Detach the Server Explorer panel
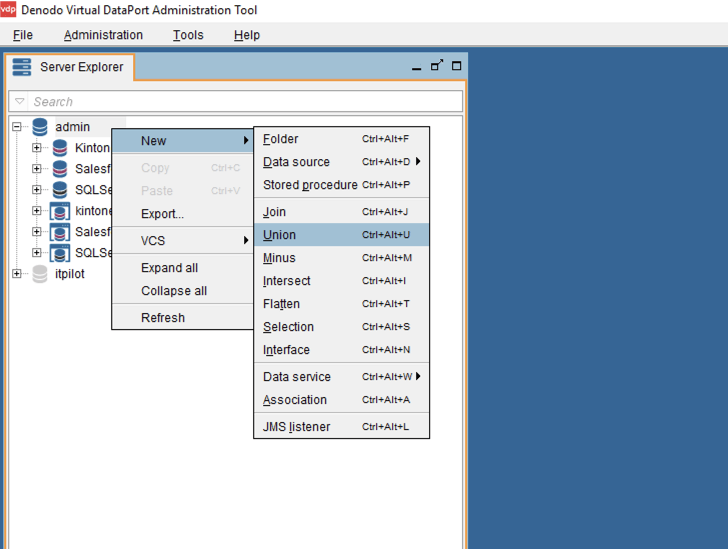This screenshot has width=728, height=549. click(x=437, y=65)
